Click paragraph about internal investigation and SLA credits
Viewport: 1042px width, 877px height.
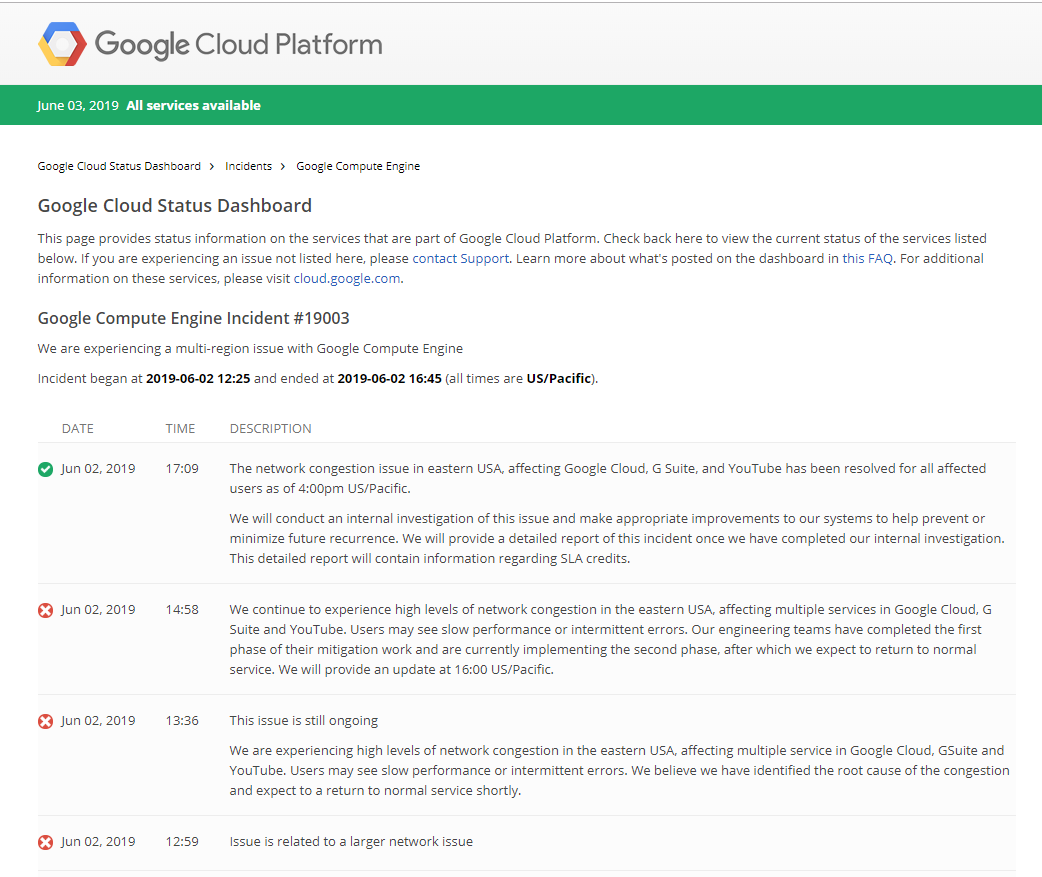(x=617, y=539)
